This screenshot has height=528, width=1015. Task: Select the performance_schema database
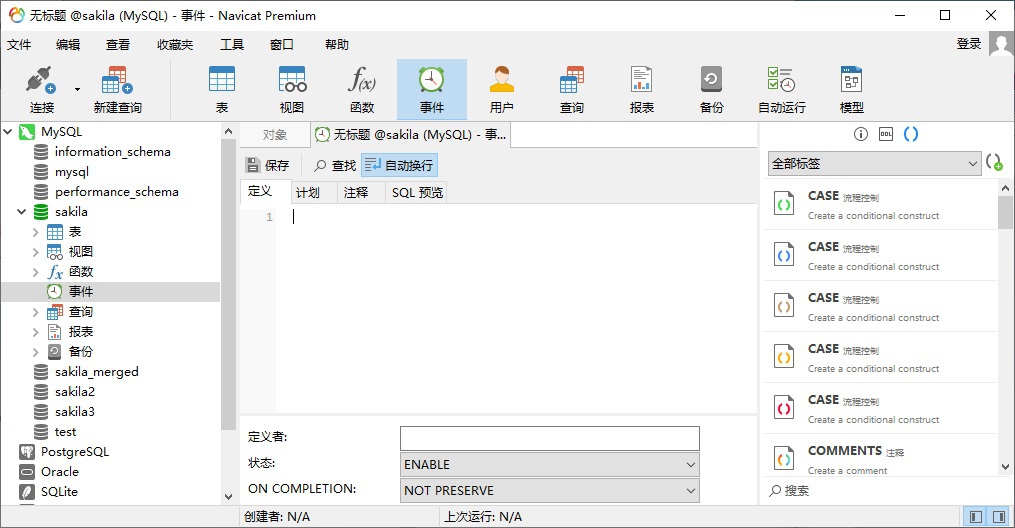pos(117,192)
